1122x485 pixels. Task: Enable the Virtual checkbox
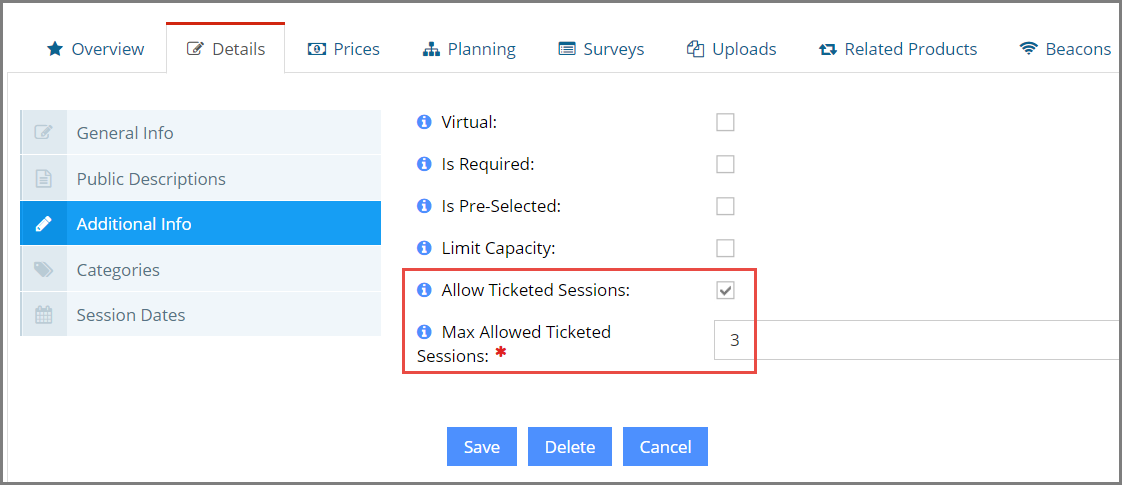pyautogui.click(x=726, y=122)
